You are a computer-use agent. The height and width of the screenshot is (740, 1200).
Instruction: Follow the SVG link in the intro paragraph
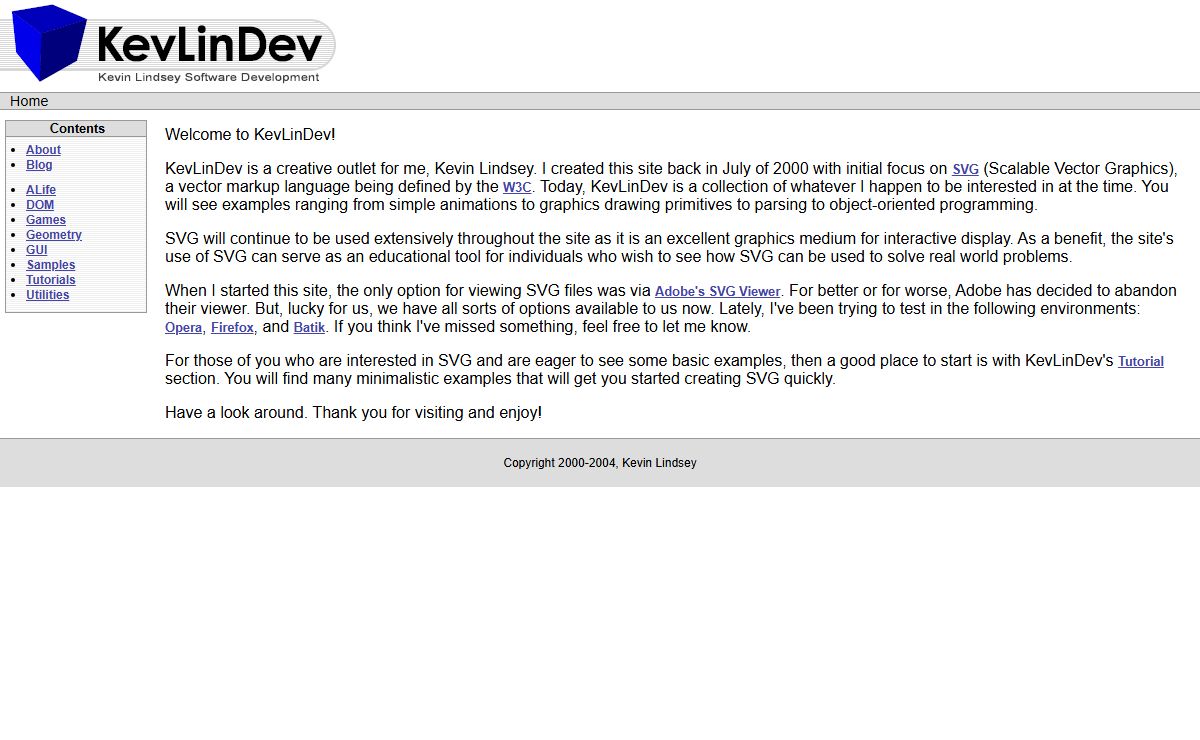(965, 170)
